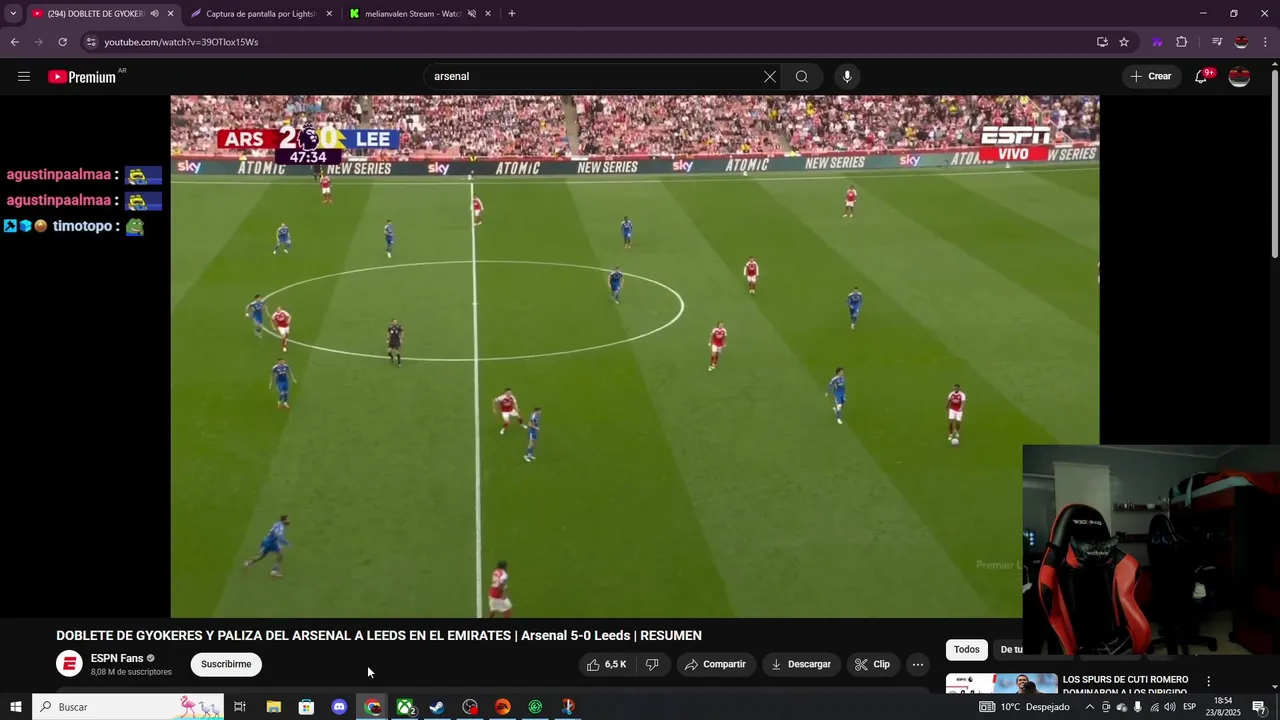The width and height of the screenshot is (1280, 720).
Task: Open the YouTube hamburger guide menu
Action: point(24,77)
